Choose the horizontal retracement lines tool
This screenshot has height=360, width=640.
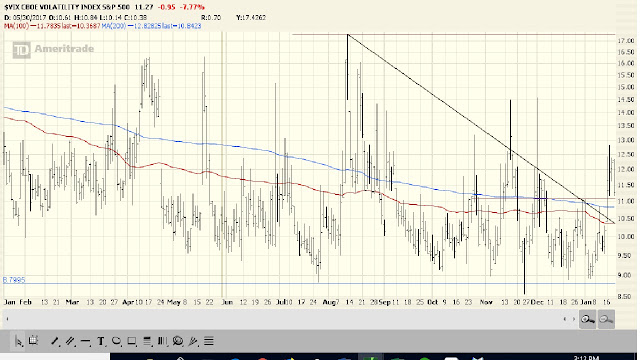click(x=147, y=341)
